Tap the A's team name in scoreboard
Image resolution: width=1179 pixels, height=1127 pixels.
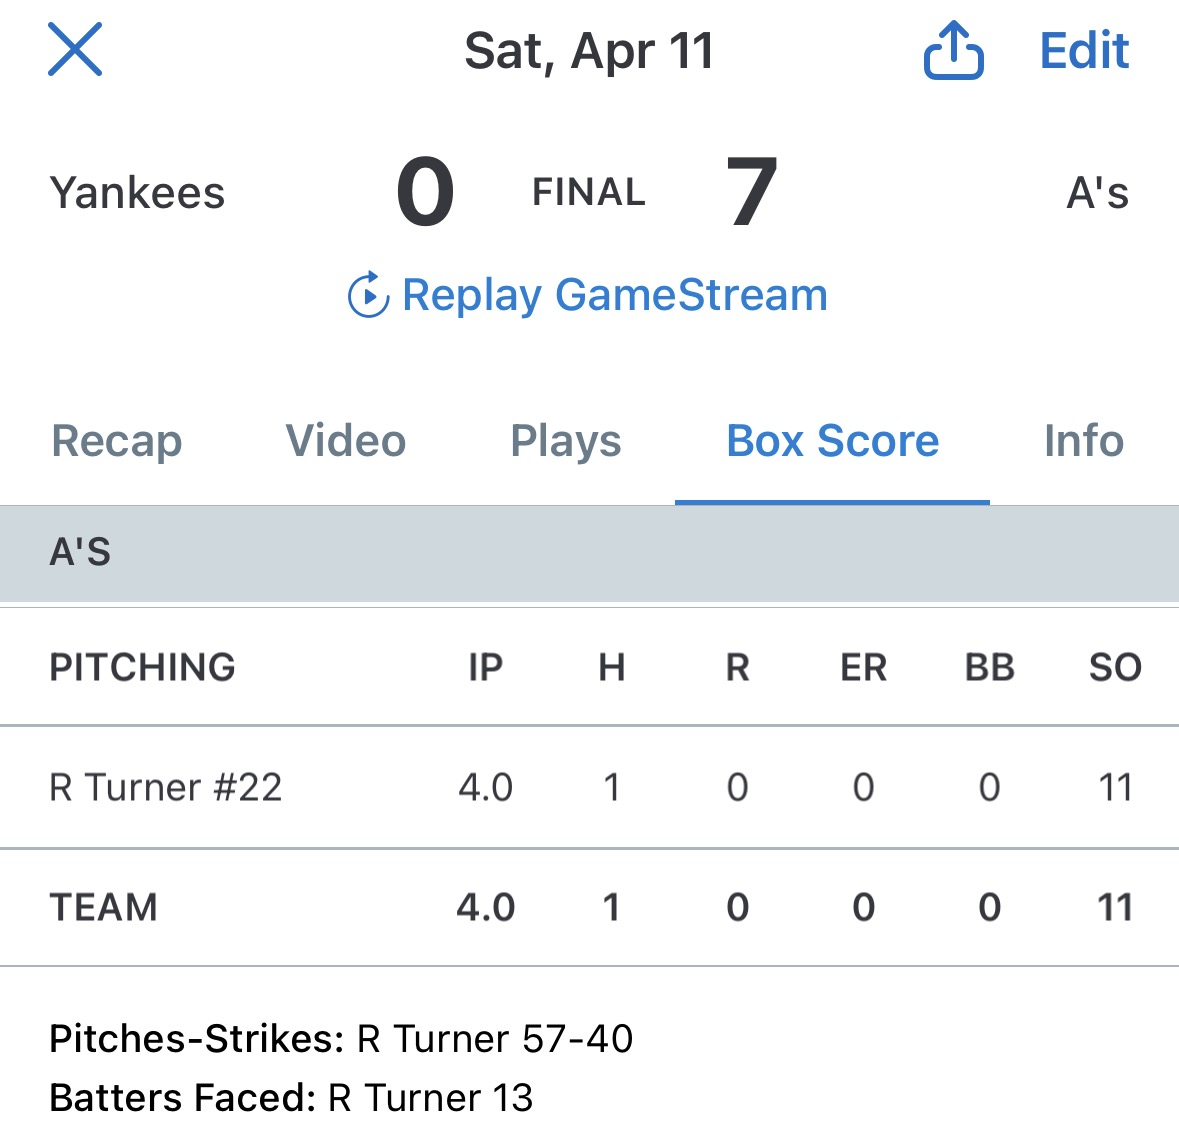click(1097, 193)
